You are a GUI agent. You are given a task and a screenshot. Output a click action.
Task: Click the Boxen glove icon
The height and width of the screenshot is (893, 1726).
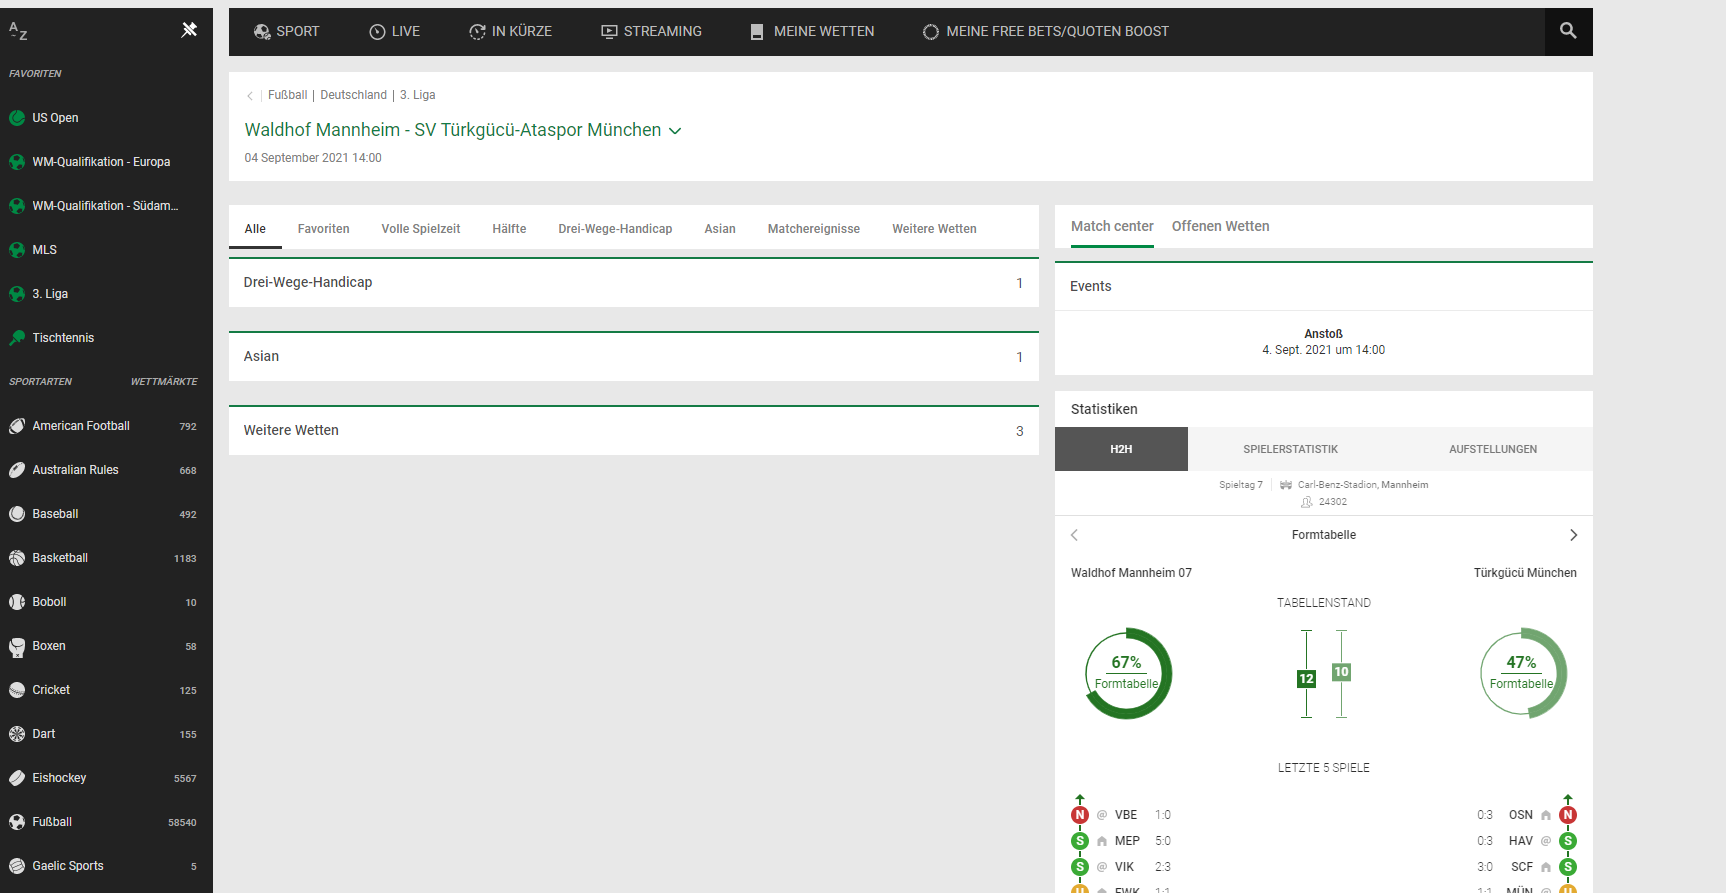click(17, 647)
